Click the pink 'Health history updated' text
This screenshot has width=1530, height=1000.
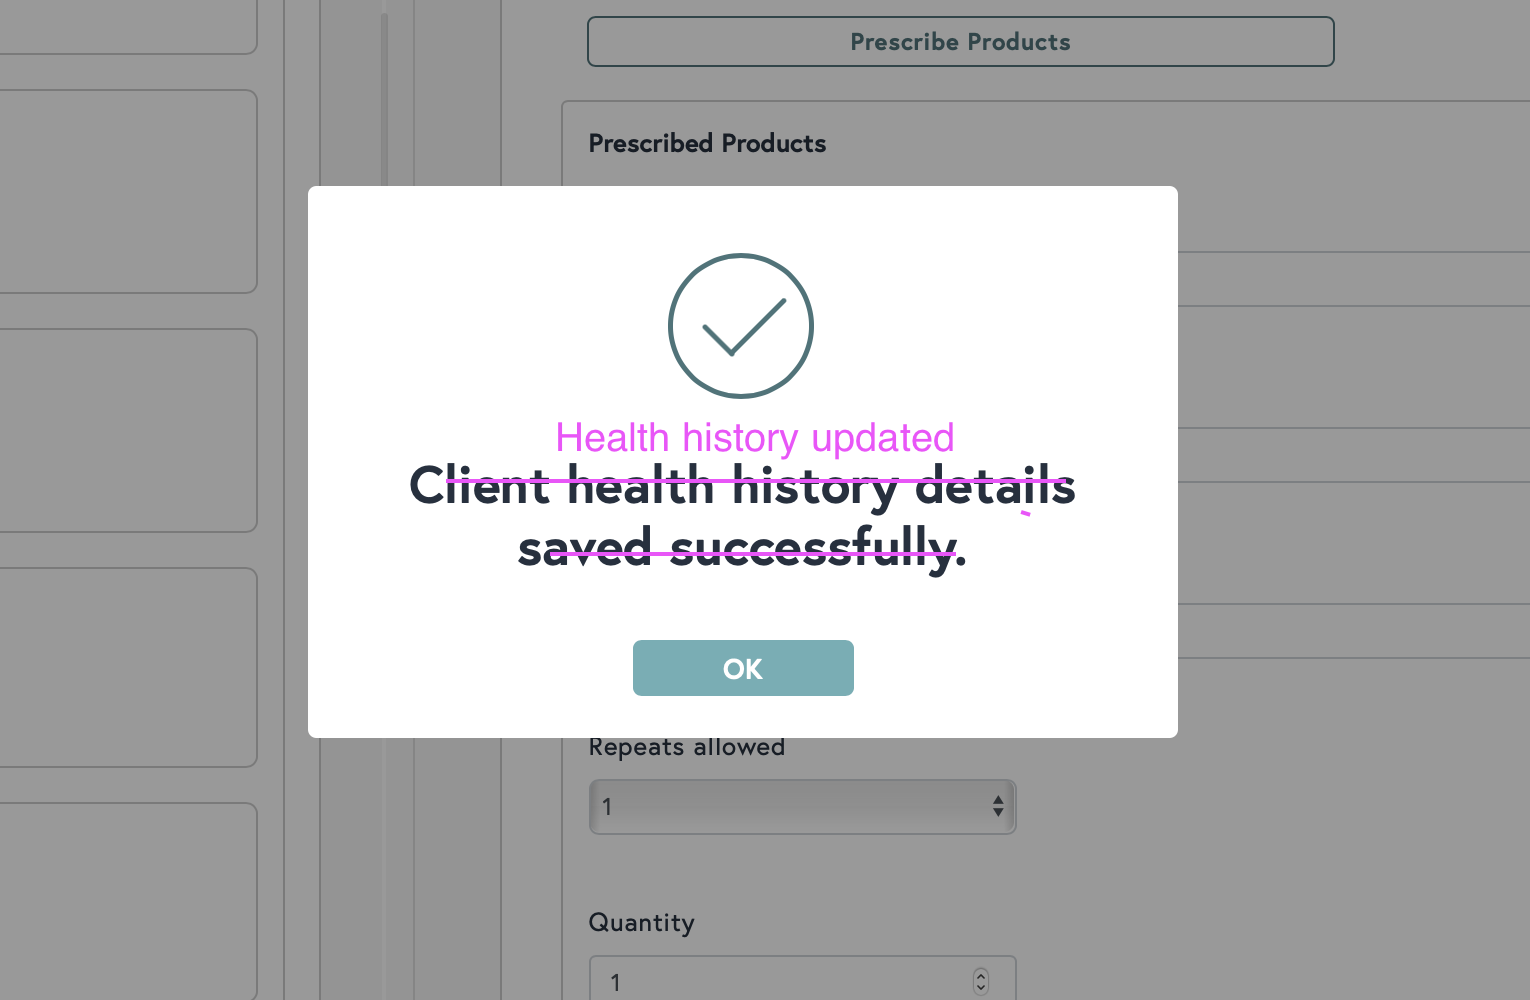(755, 438)
